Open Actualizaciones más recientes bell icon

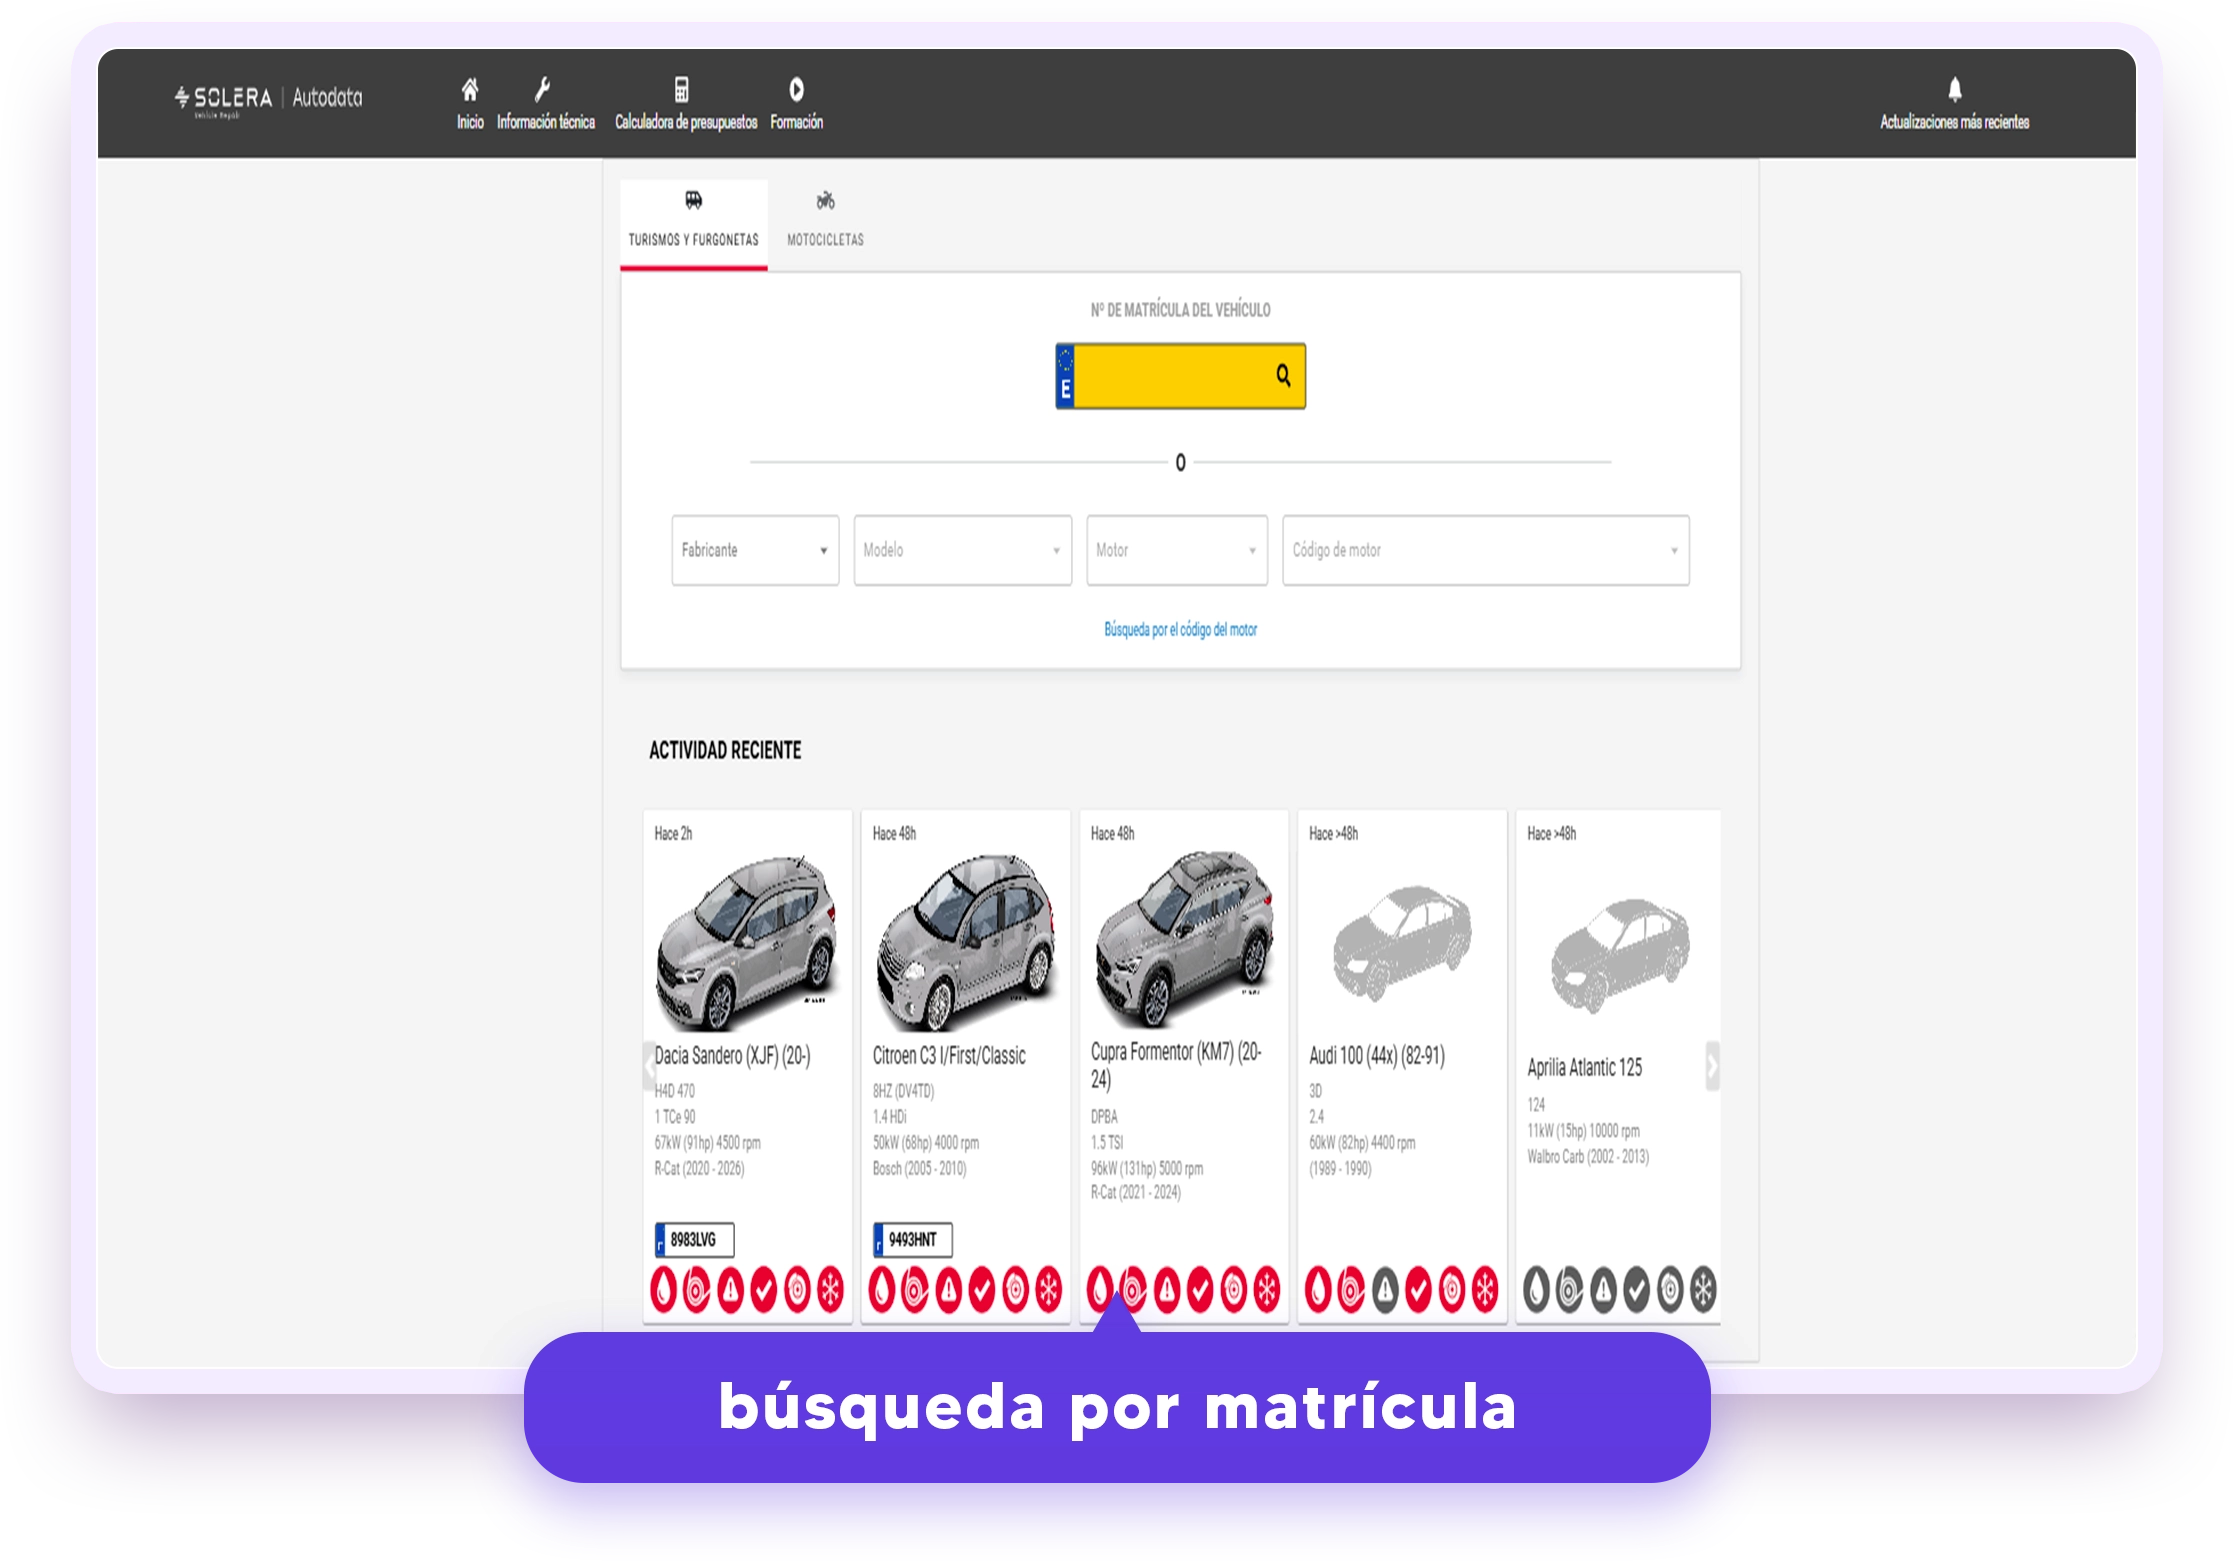pos(1954,90)
